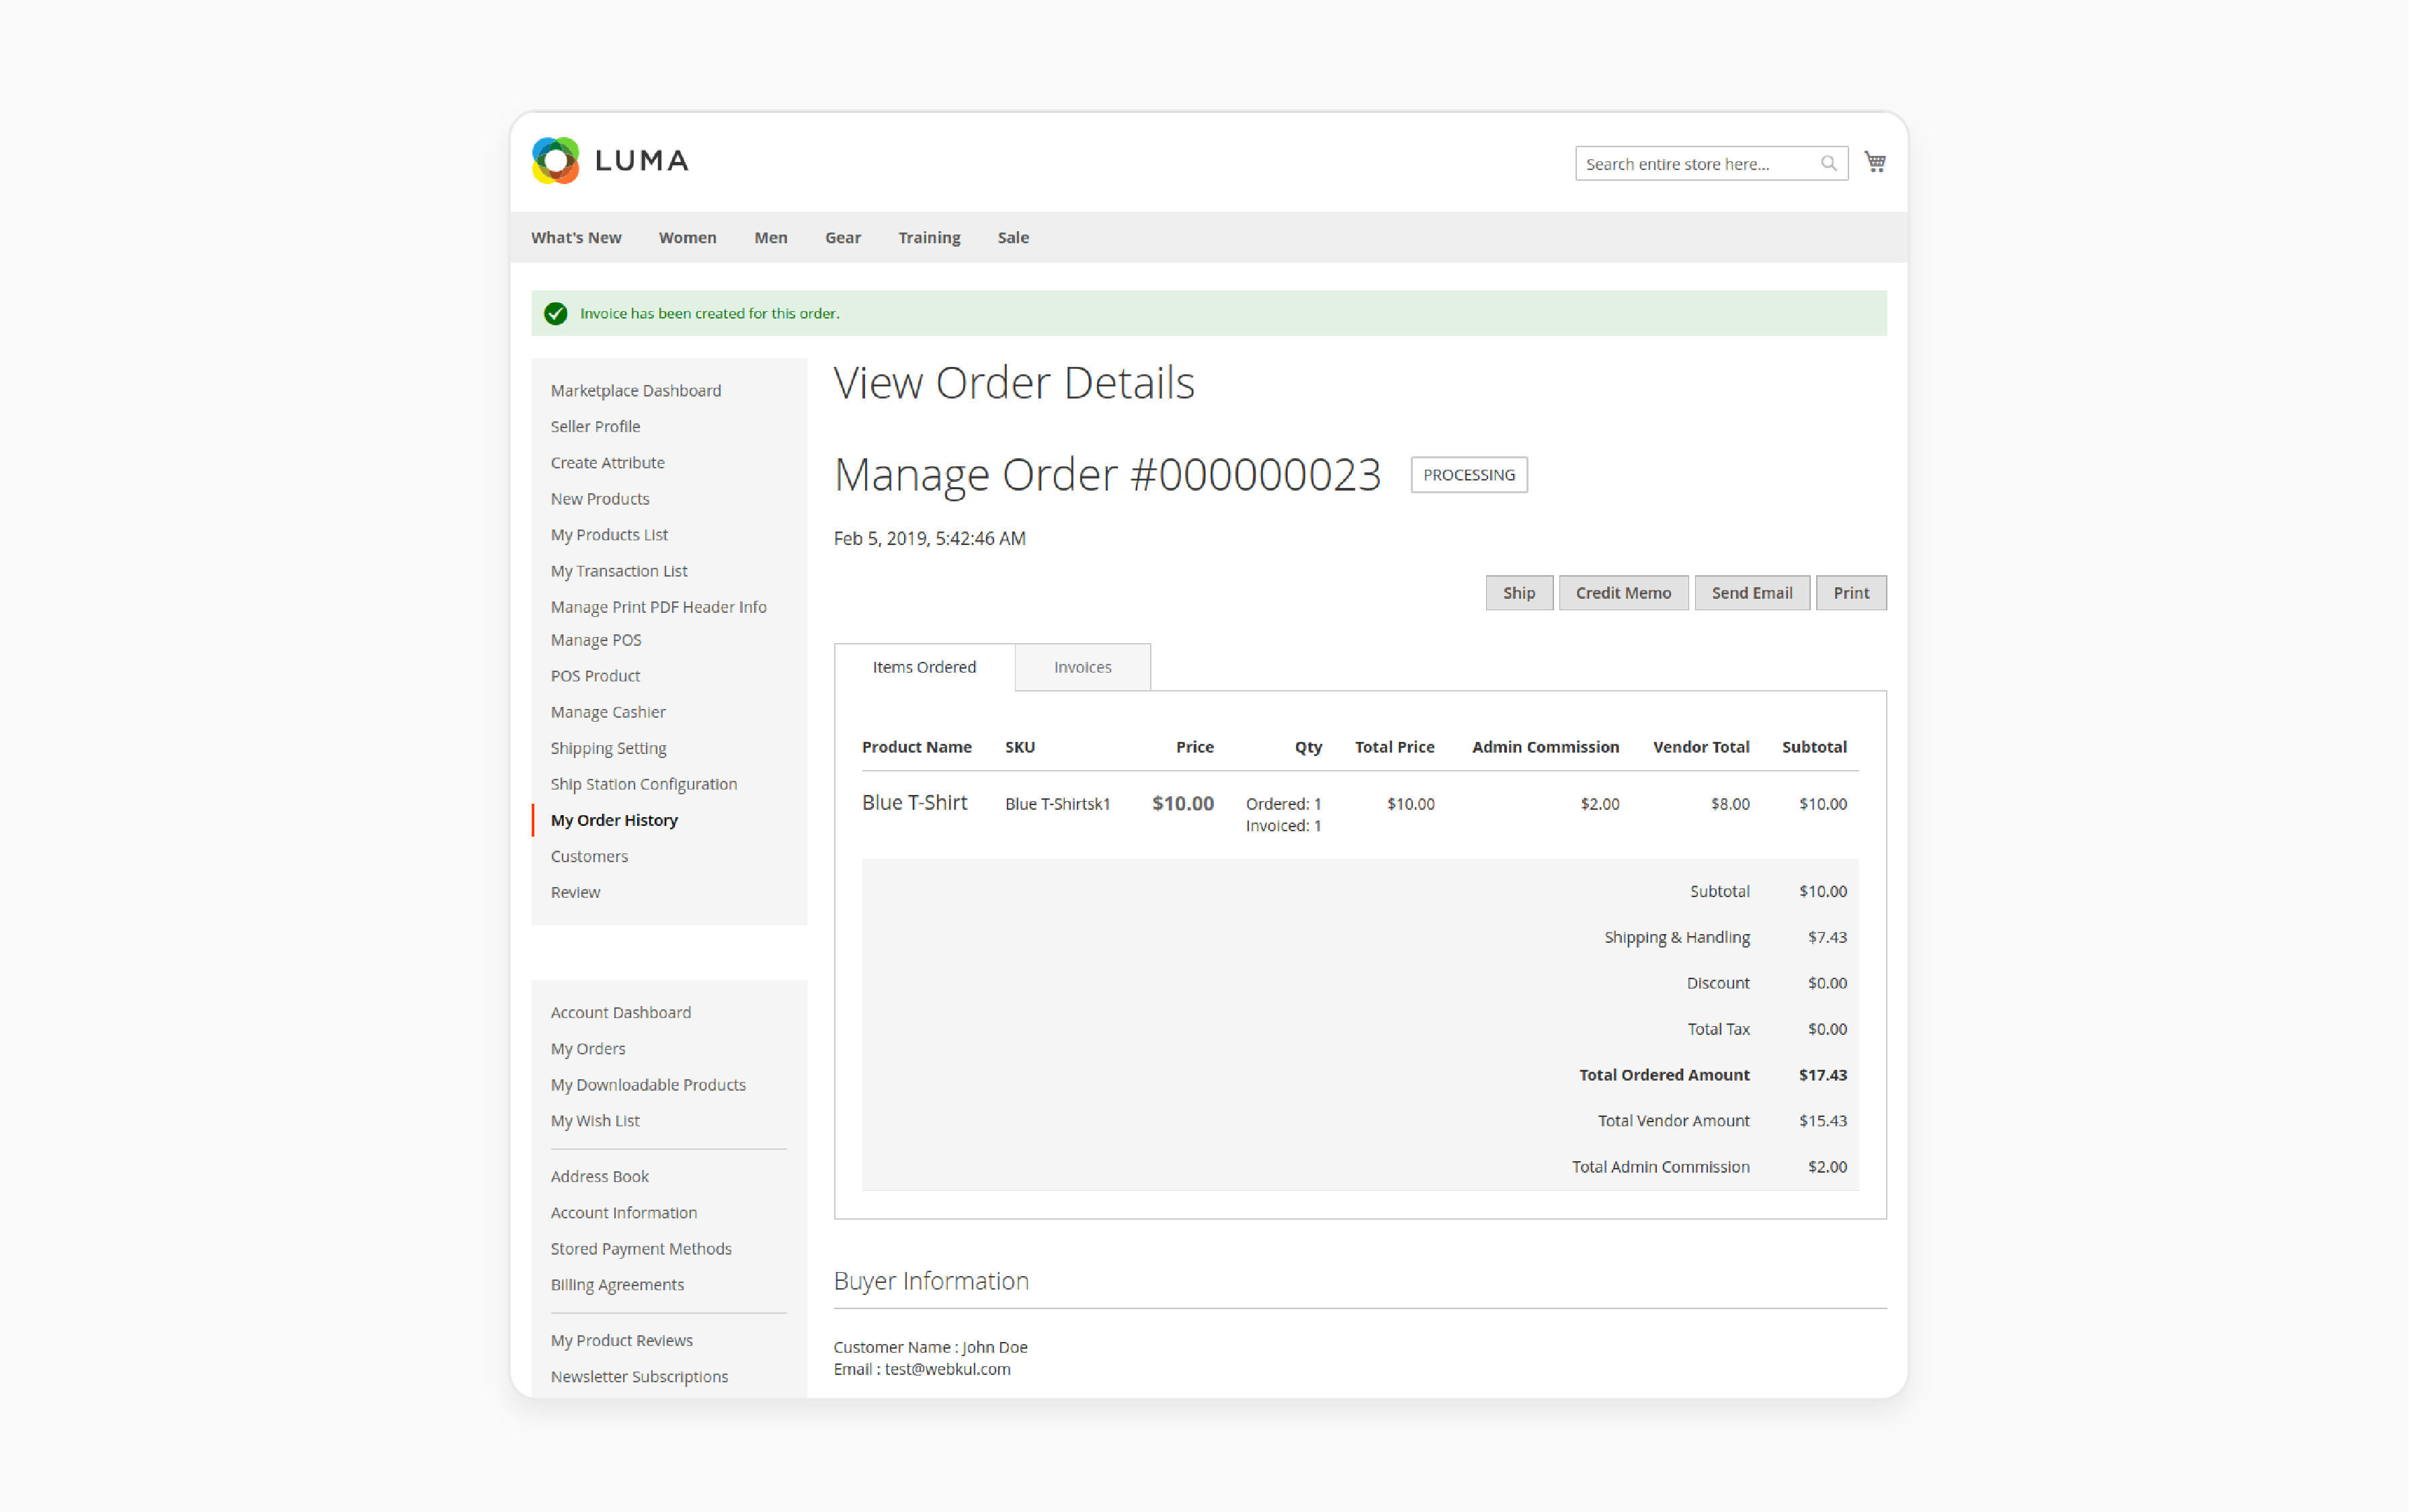This screenshot has width=2409, height=1512.
Task: Open My Products List
Action: (609, 535)
